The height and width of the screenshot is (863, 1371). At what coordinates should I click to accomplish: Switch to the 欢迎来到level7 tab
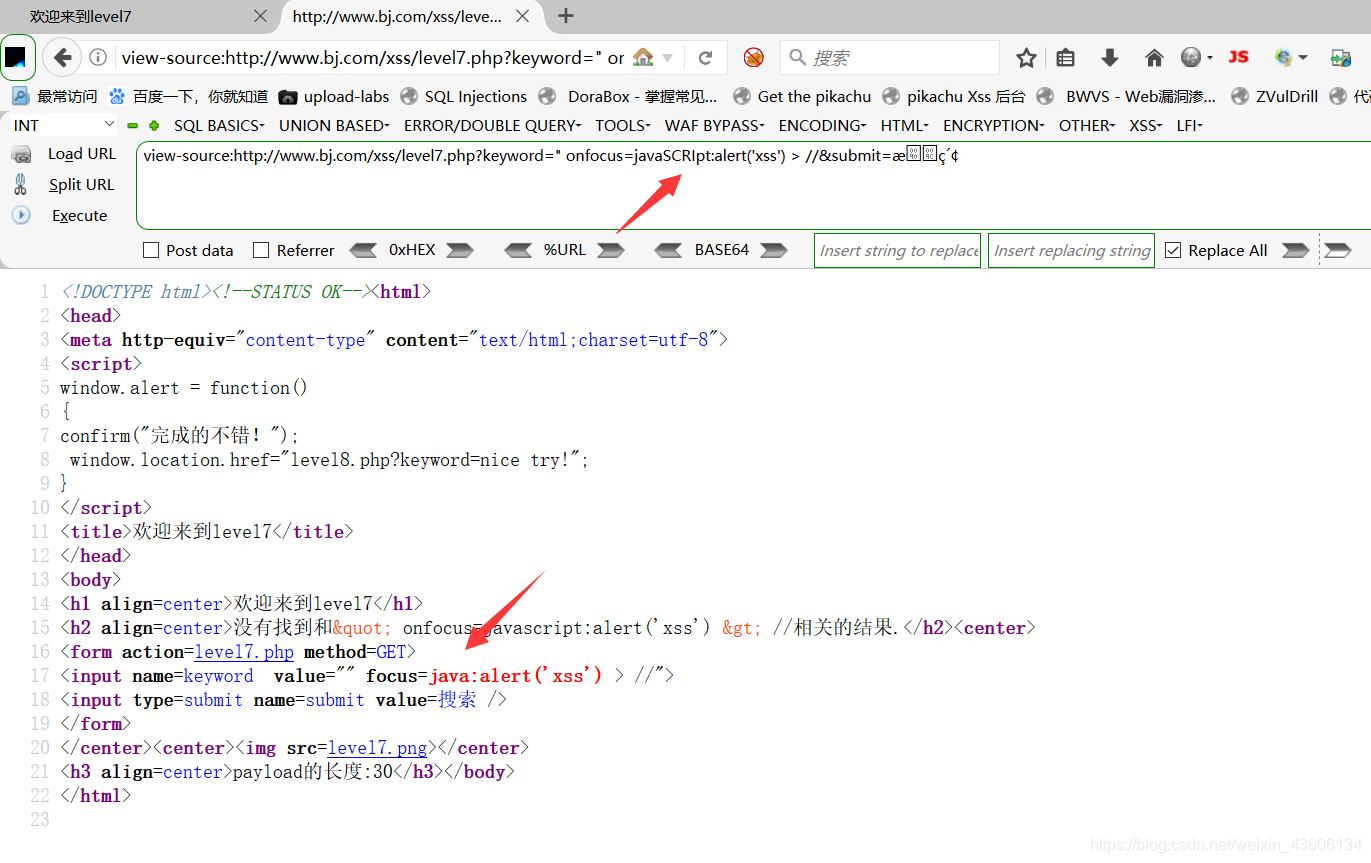point(139,16)
